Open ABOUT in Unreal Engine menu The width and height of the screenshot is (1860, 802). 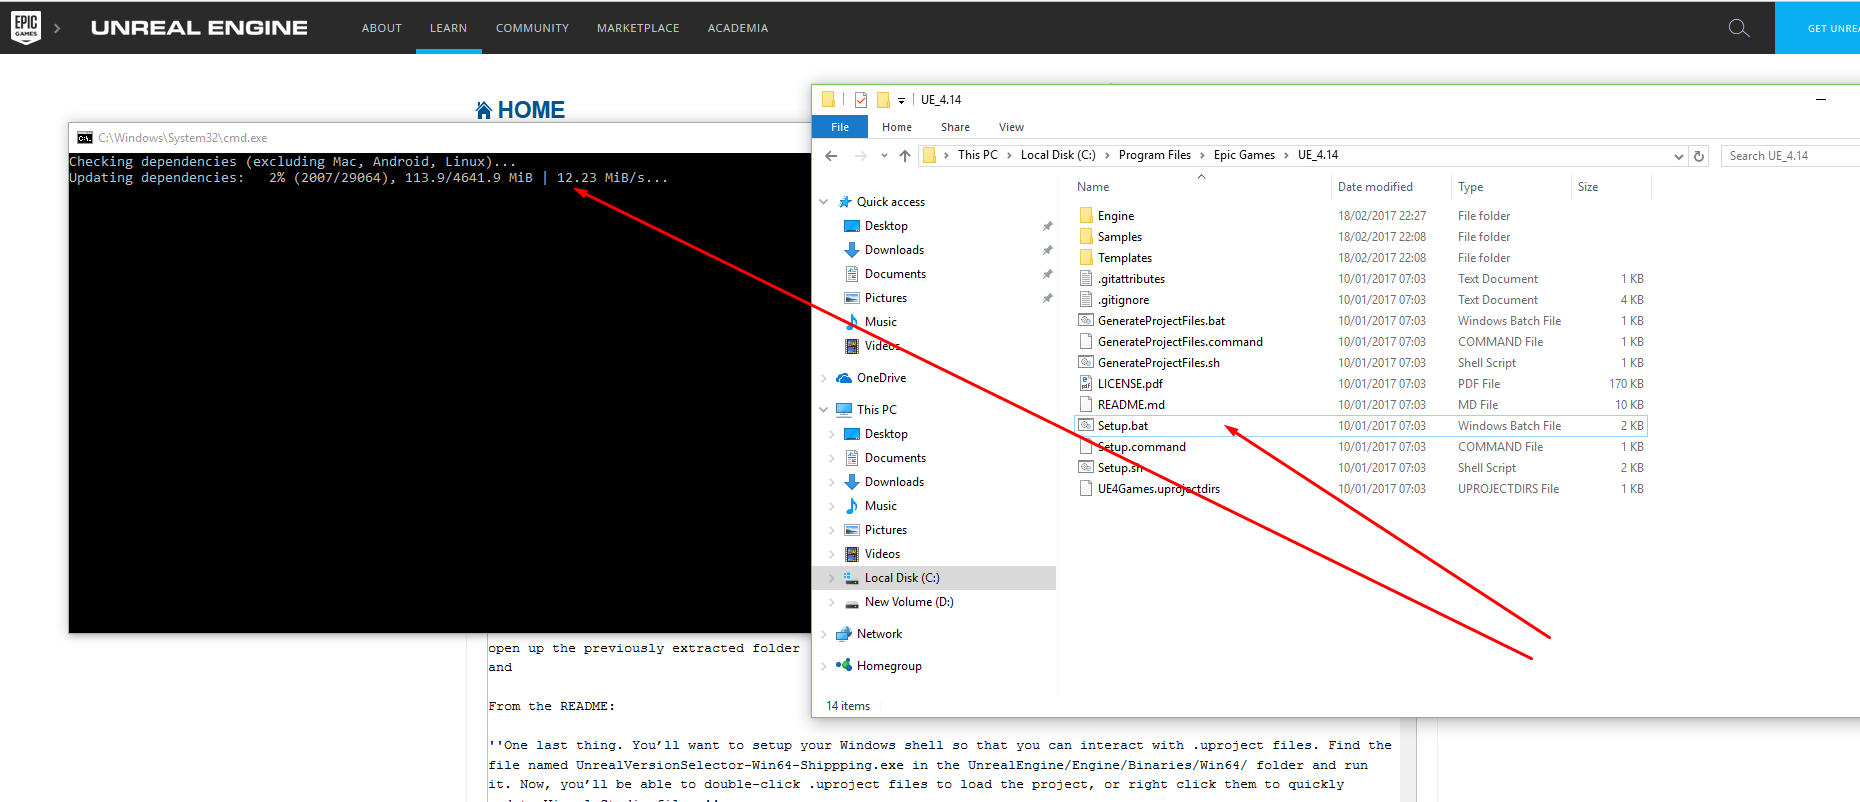382,28
